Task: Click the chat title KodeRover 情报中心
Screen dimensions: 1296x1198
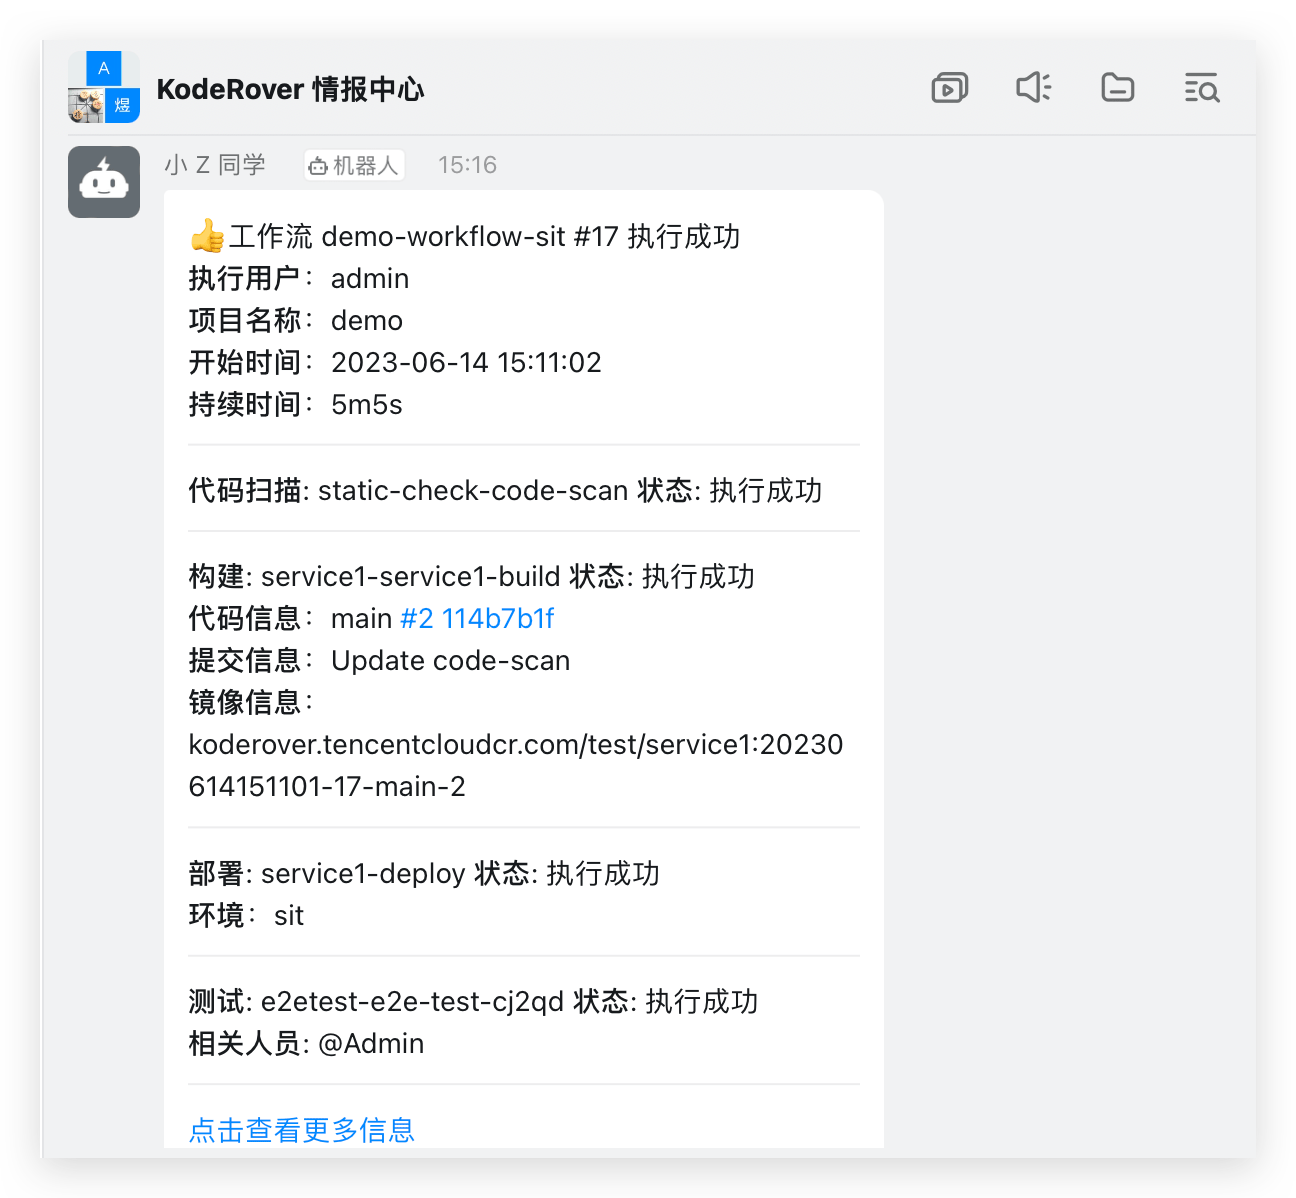Action: (x=290, y=89)
